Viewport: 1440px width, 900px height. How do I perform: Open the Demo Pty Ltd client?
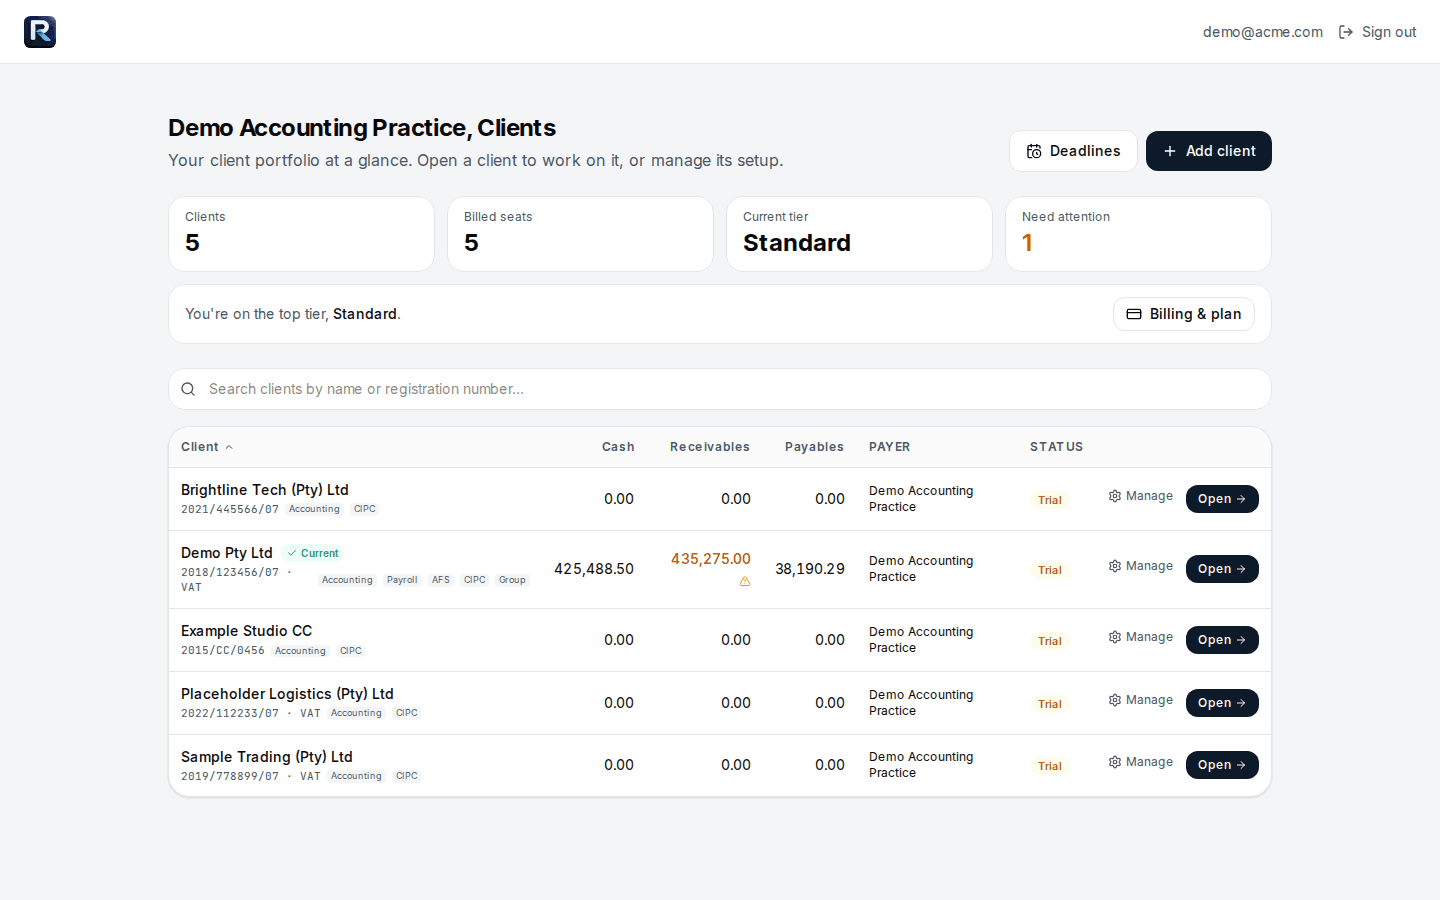1222,569
